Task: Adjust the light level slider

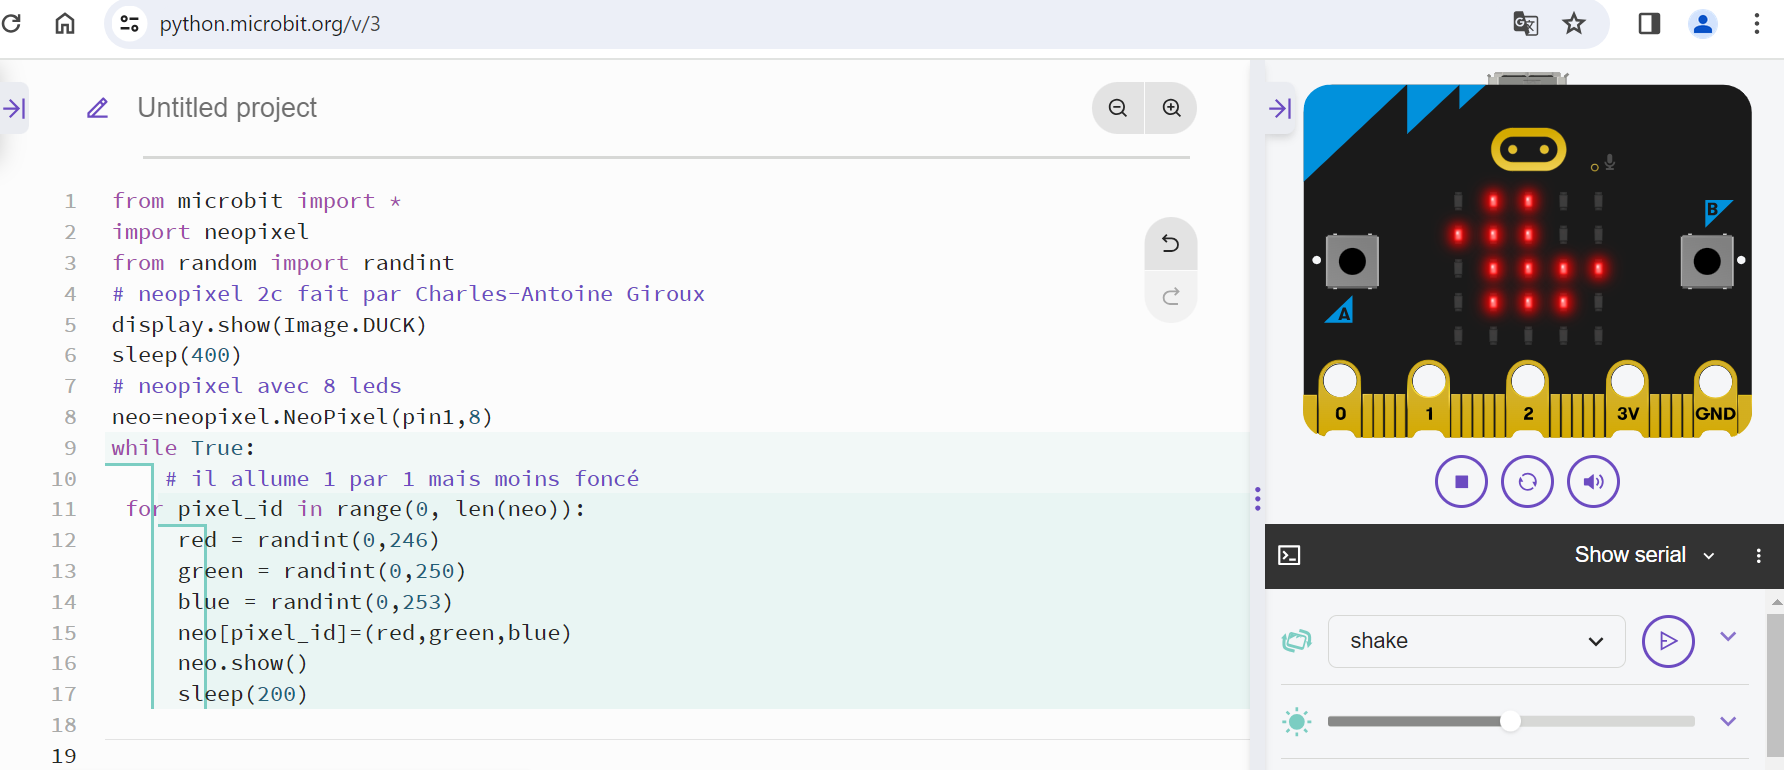Action: (1511, 721)
